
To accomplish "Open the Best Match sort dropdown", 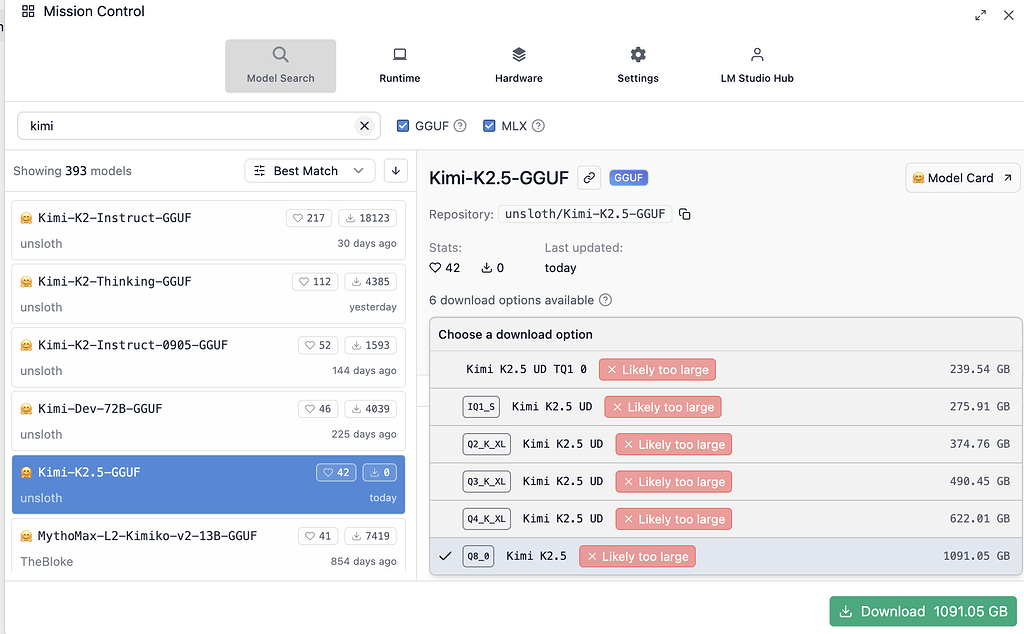I will [x=310, y=170].
